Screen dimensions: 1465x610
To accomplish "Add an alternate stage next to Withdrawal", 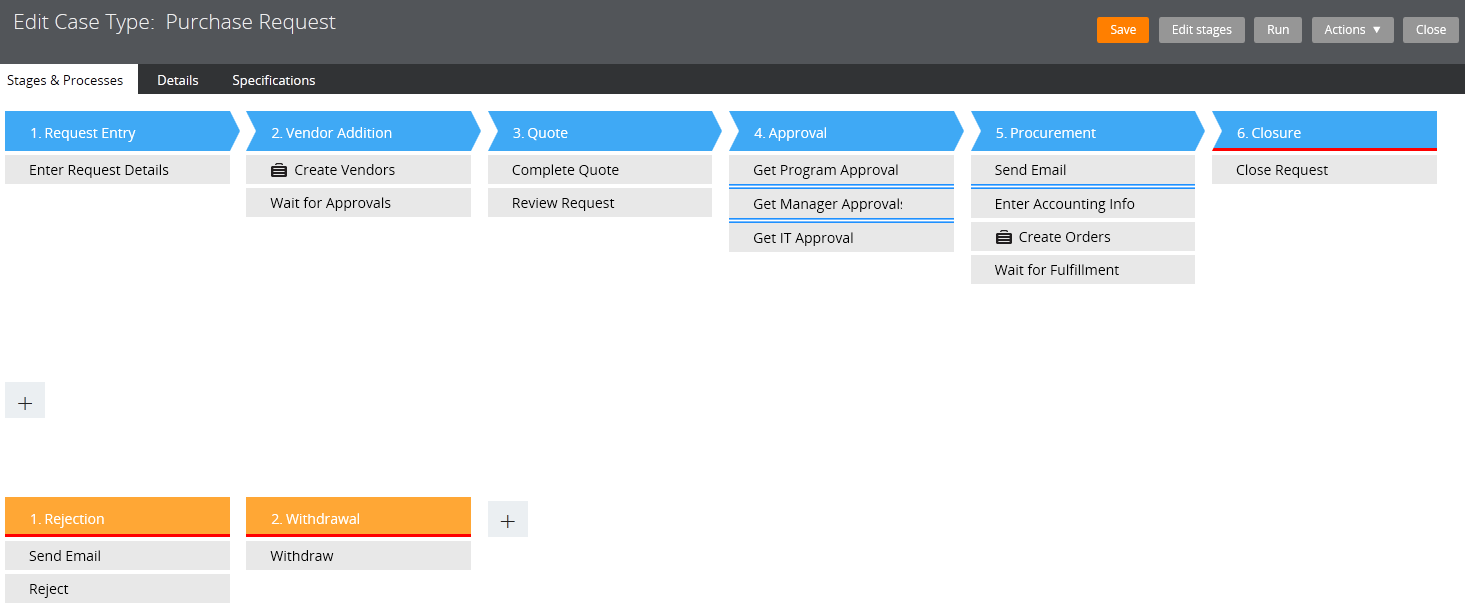I will point(508,519).
